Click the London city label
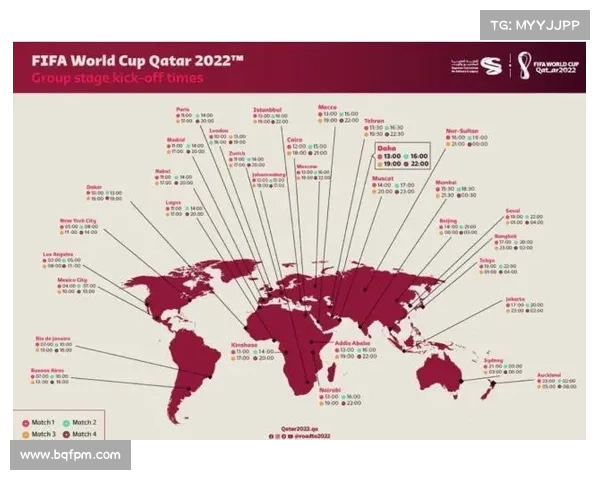600x480 pixels. point(219,131)
